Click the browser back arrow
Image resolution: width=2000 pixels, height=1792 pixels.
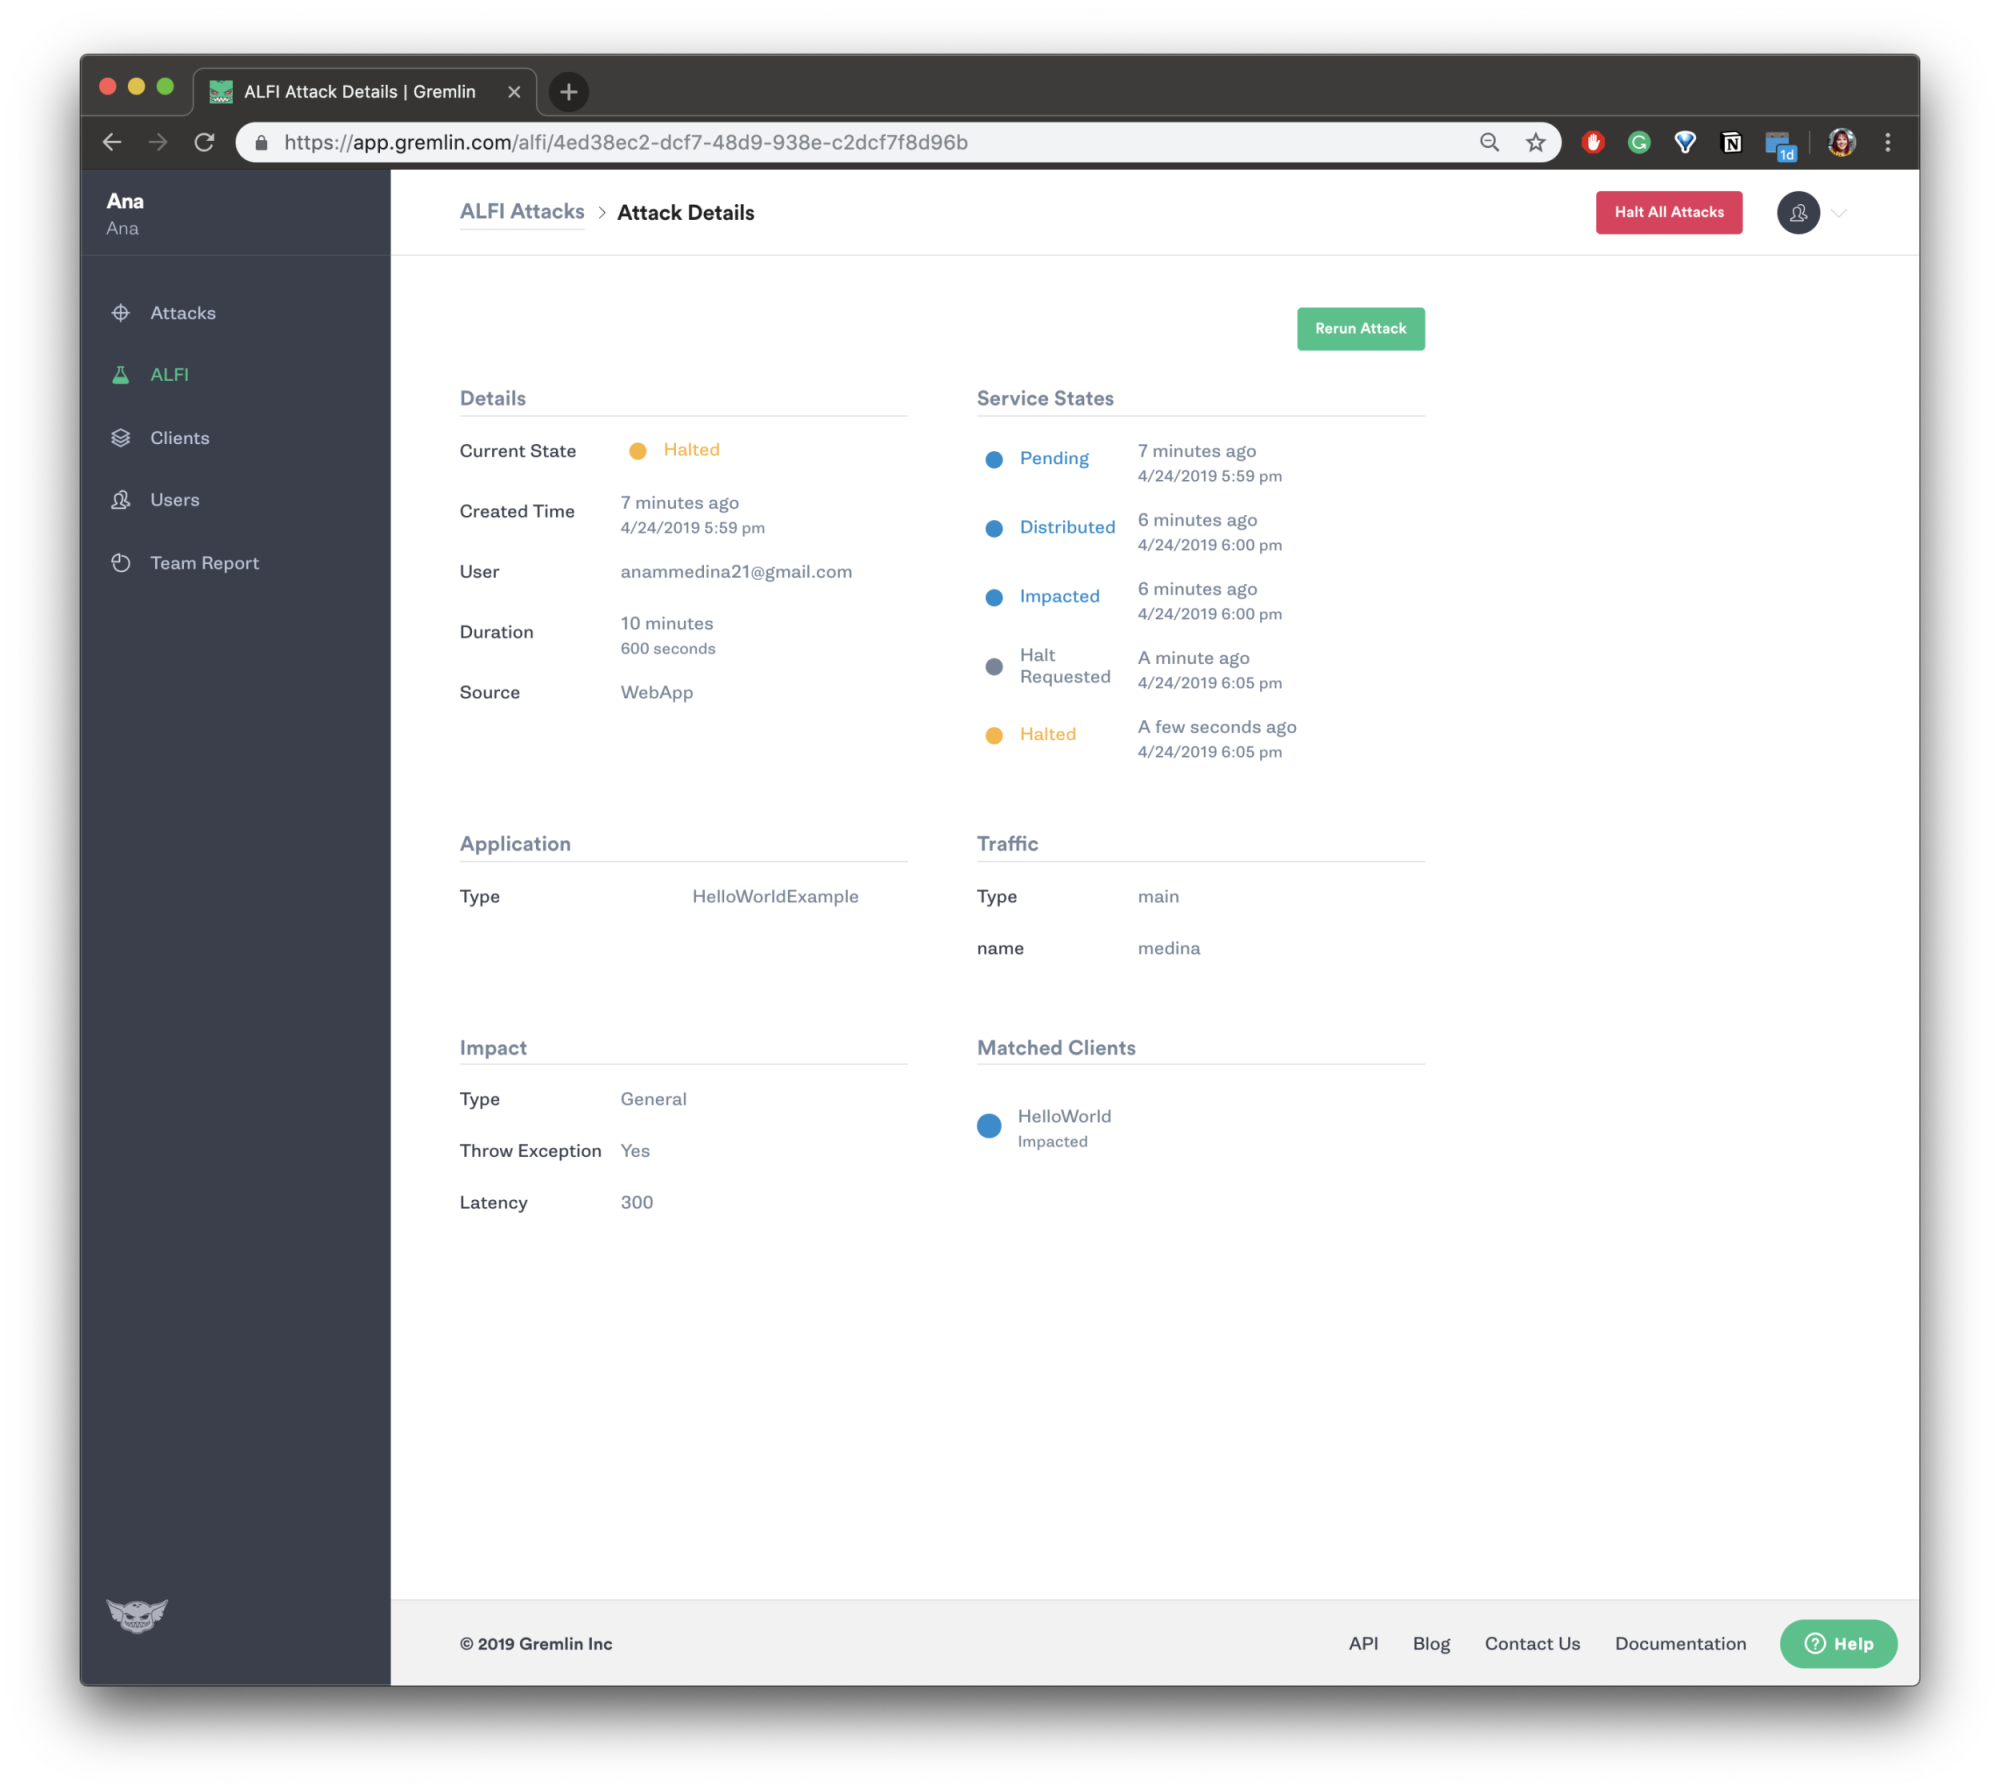pos(112,142)
